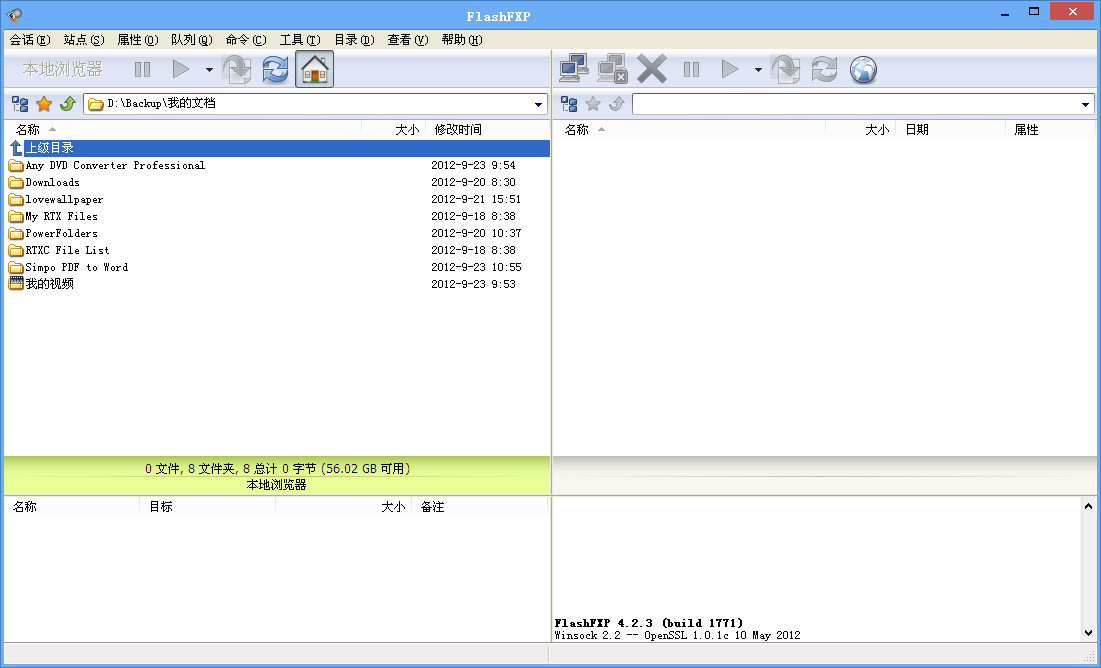Screen dimensions: 1101x668
Task: Open the 站点(S) menu
Action: (x=84, y=40)
